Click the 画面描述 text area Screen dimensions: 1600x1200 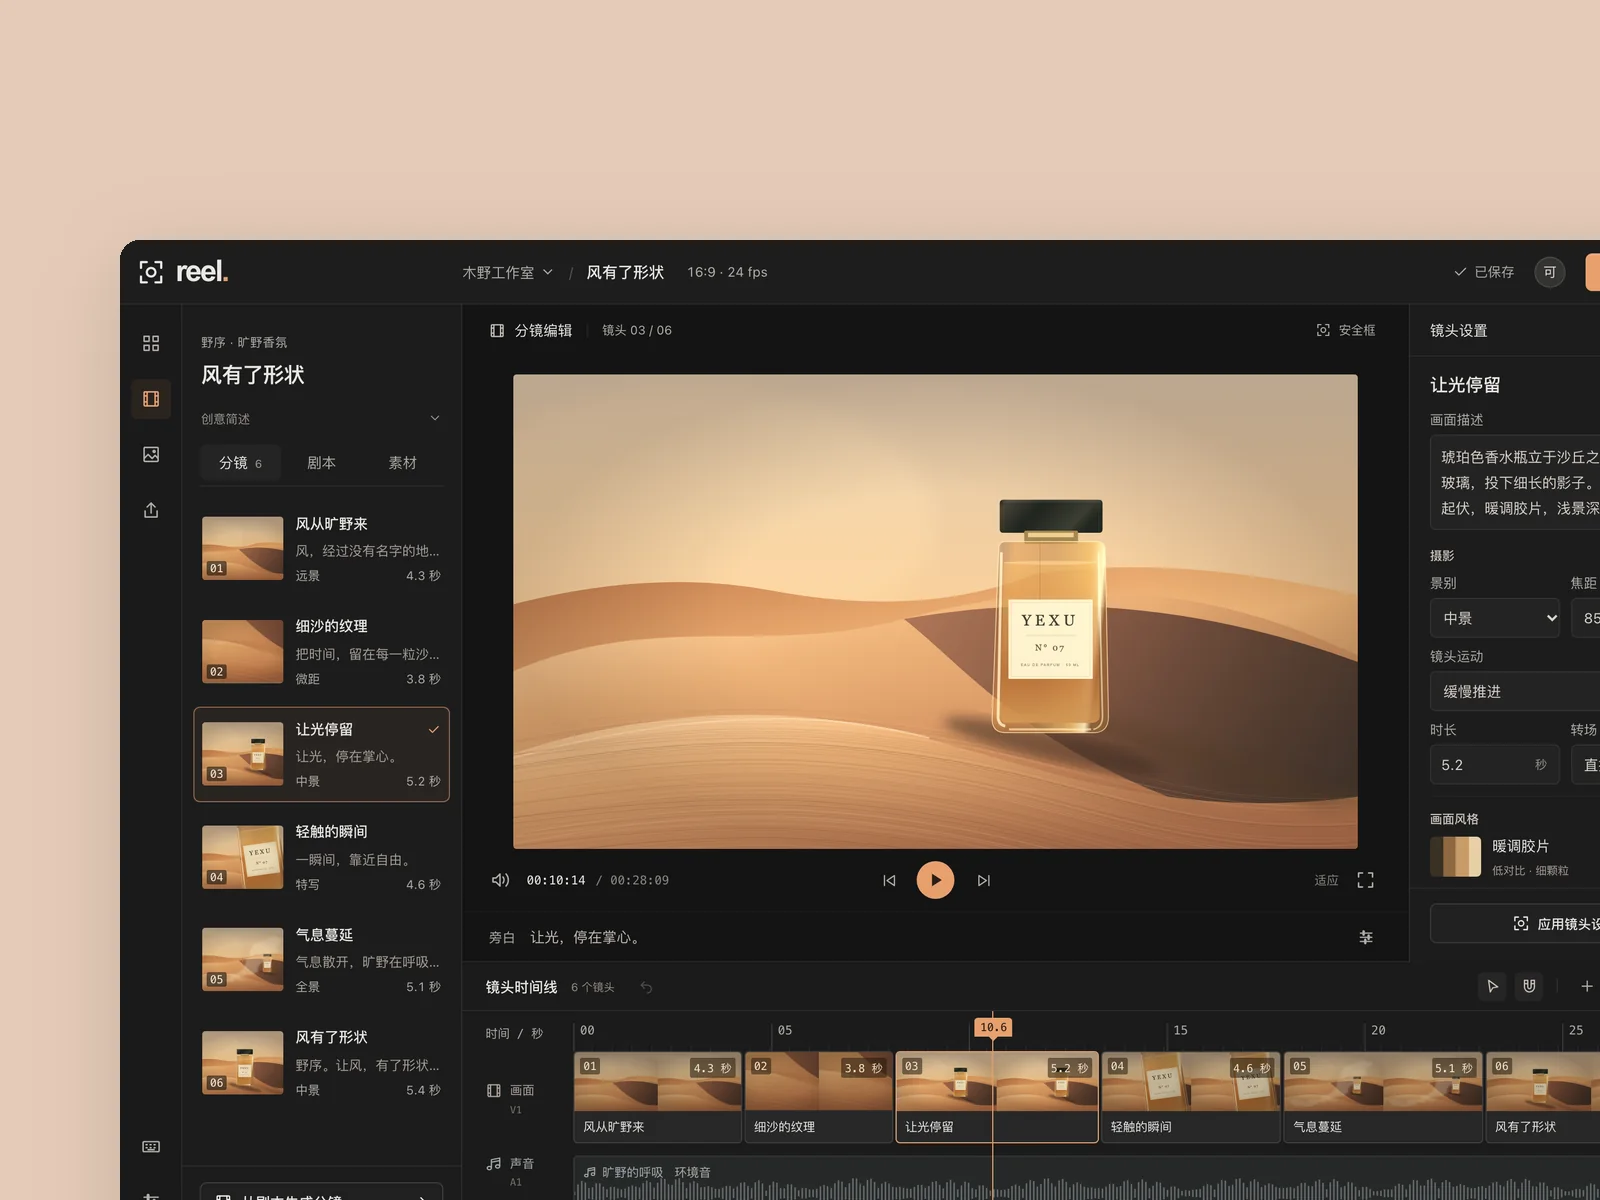(1515, 482)
